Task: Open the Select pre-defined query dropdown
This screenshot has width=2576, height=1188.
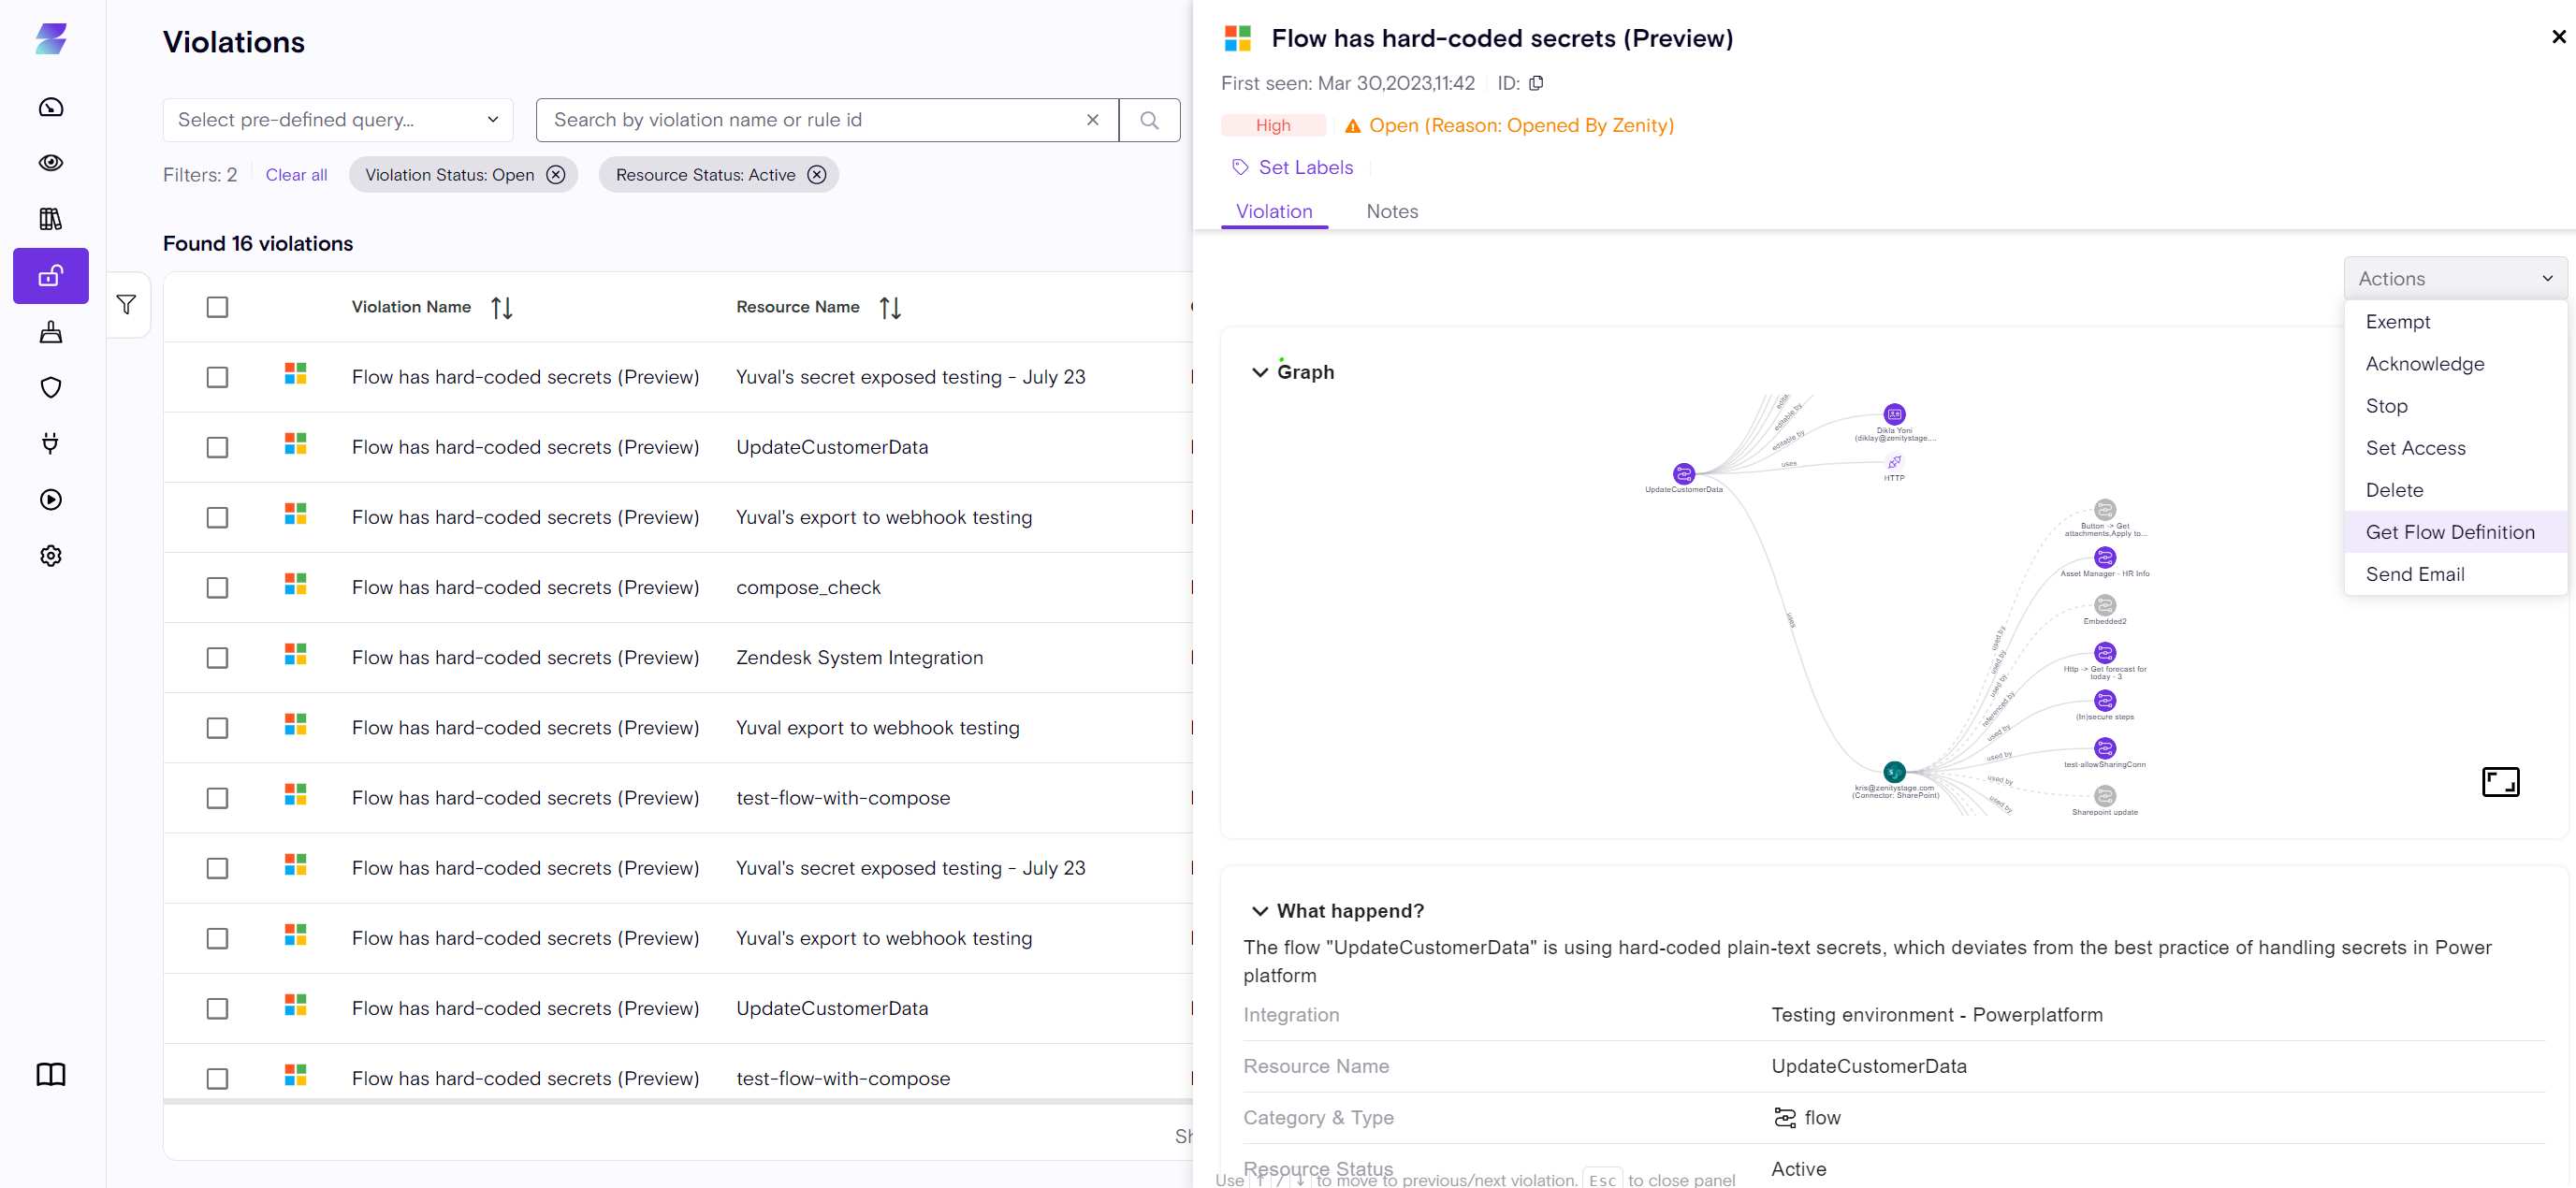Action: point(338,120)
